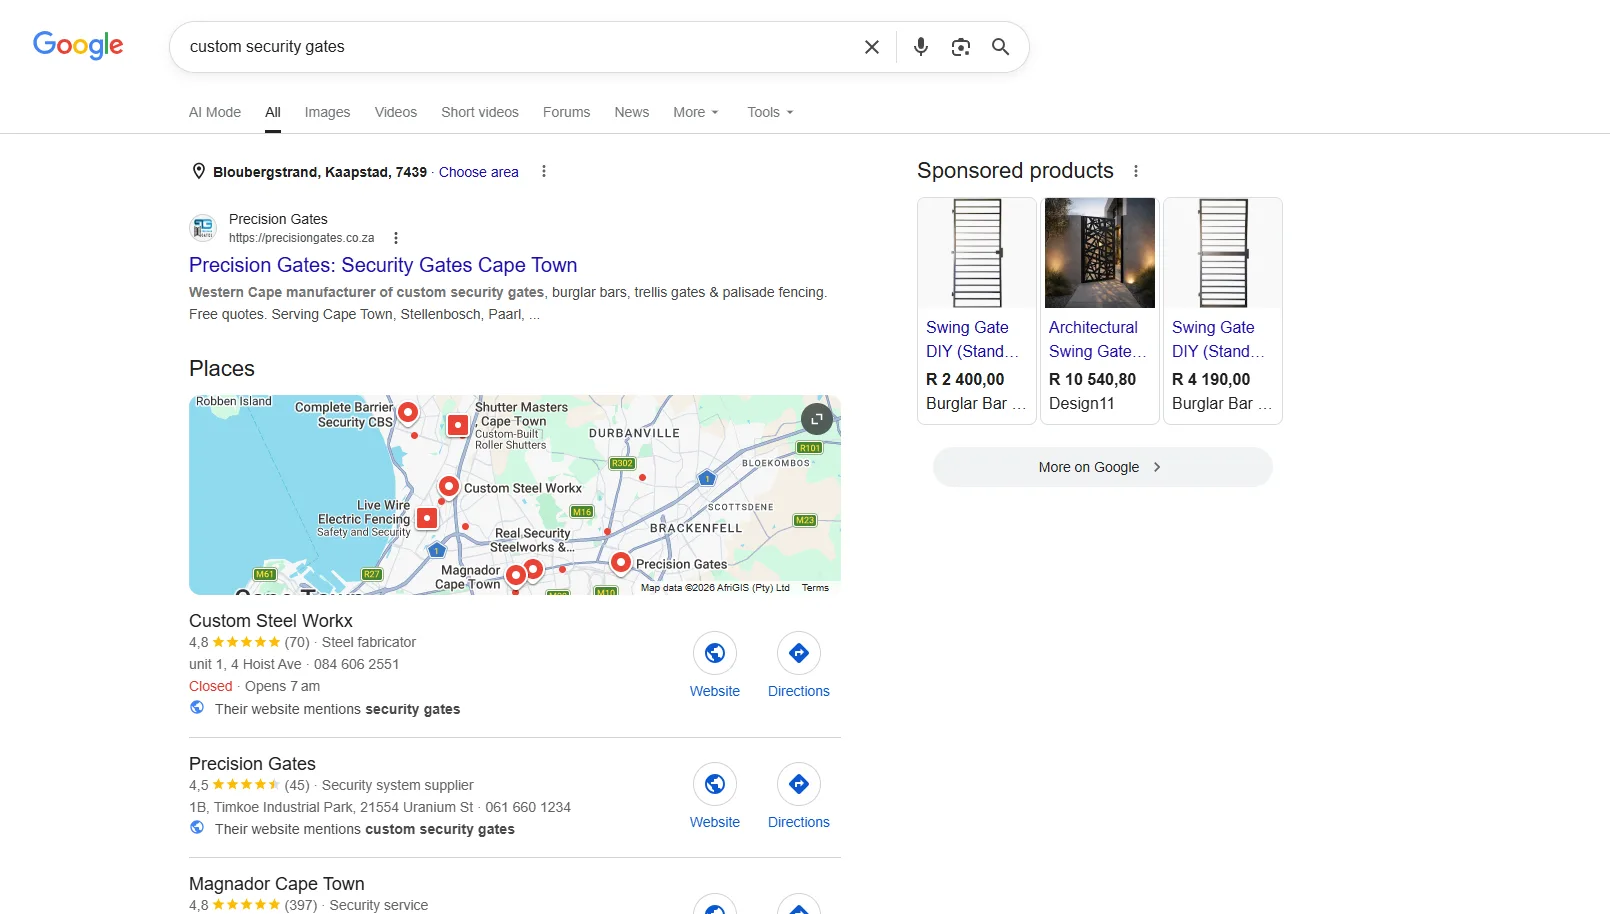1610x914 pixels.
Task: Open the three-dot menu beside precisiongates.co.za URL
Action: pos(396,238)
